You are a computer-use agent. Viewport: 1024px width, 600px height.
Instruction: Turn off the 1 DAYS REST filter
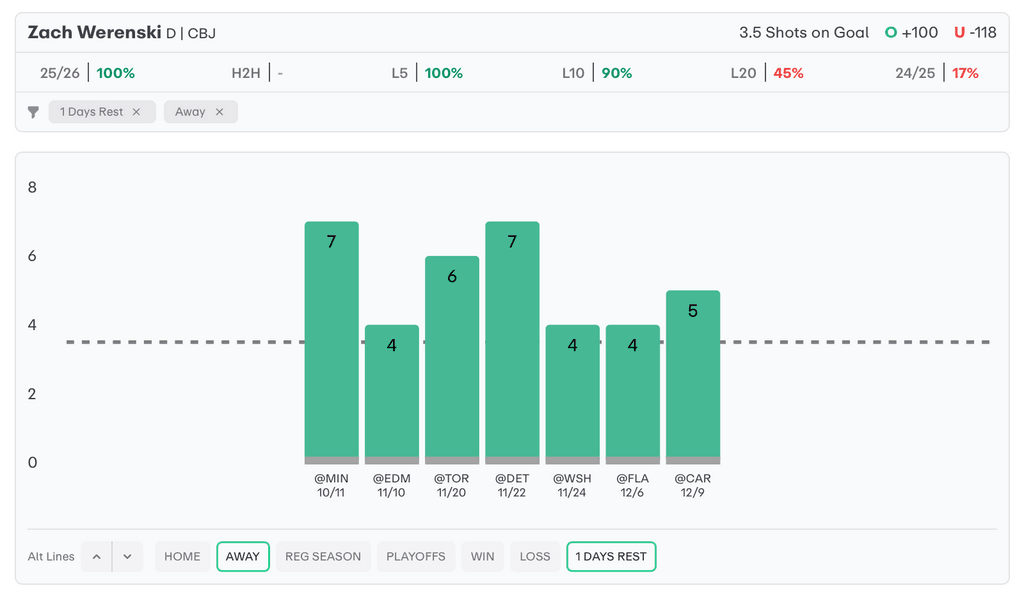(610, 557)
